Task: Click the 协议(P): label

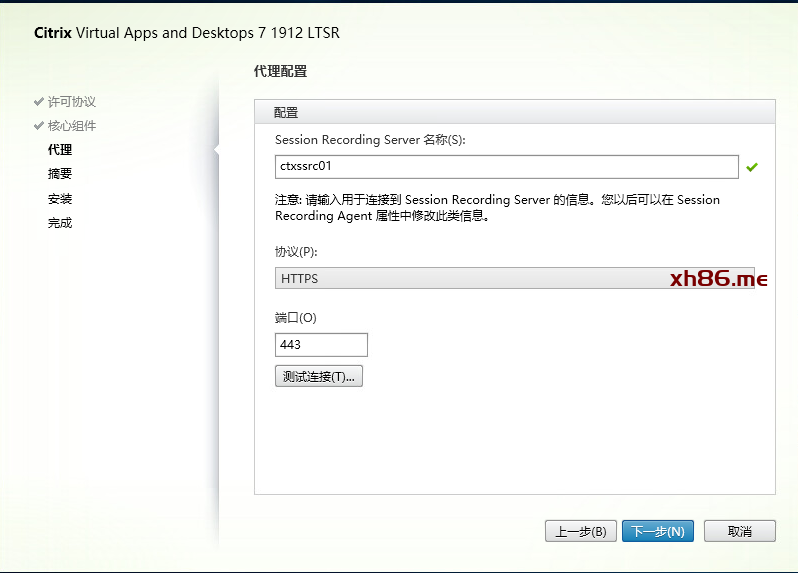Action: [x=296, y=251]
